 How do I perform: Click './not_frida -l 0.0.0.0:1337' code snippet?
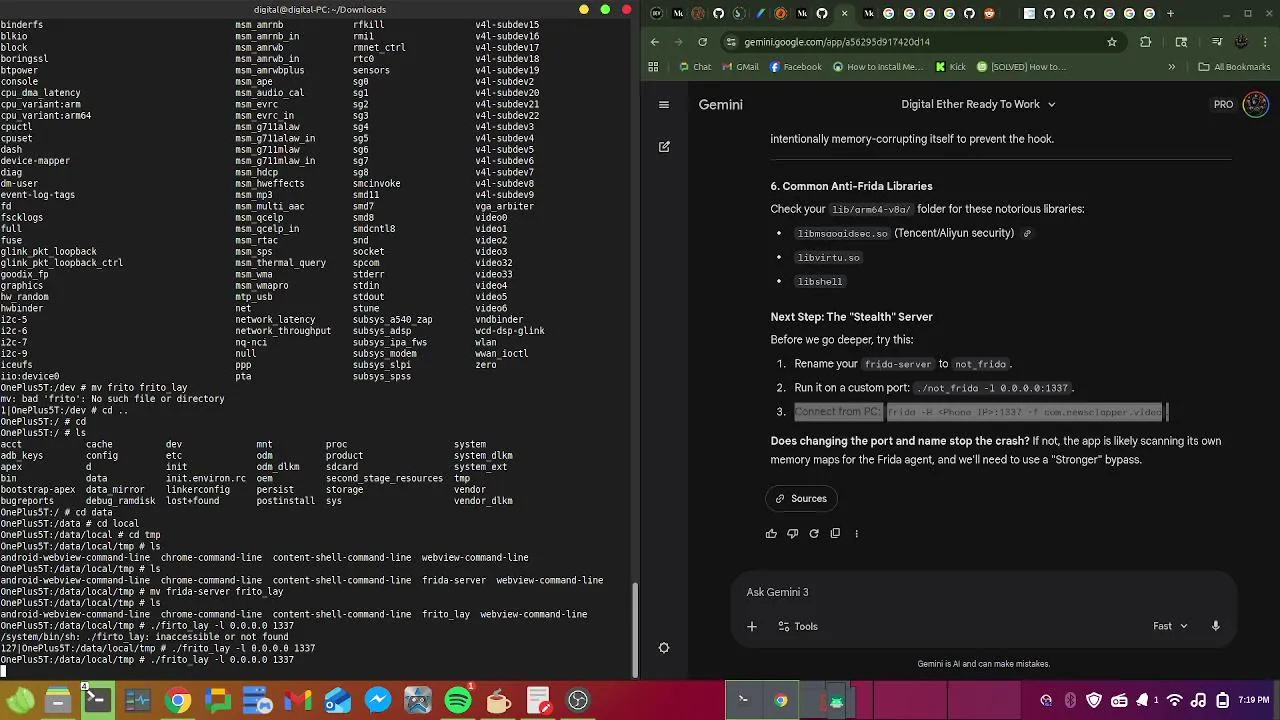click(994, 388)
